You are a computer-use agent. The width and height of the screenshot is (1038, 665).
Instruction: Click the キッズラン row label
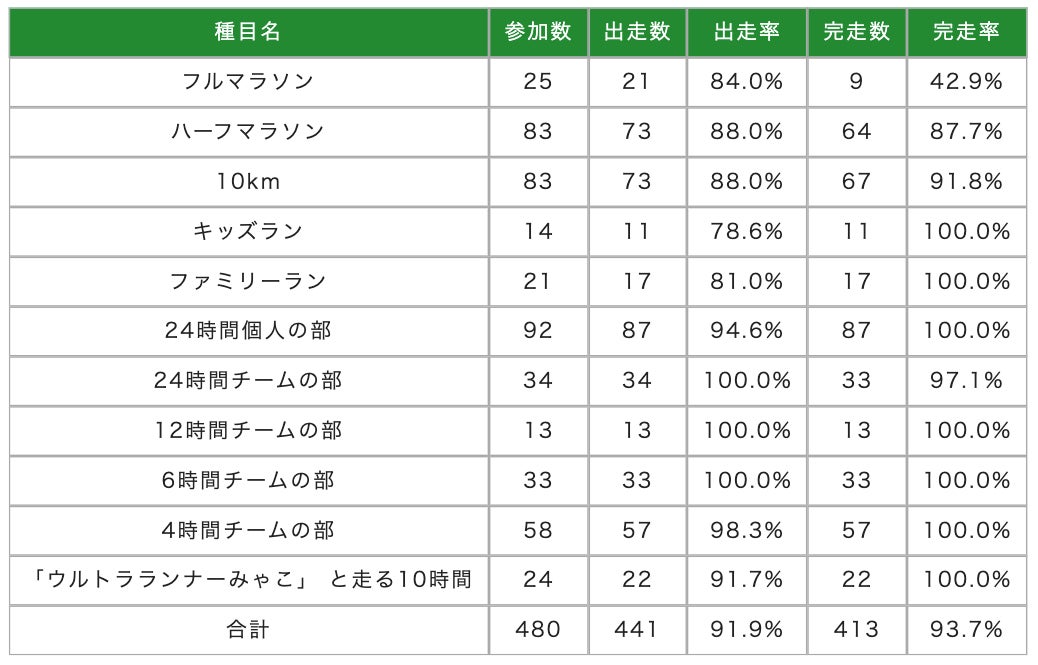[x=248, y=231]
